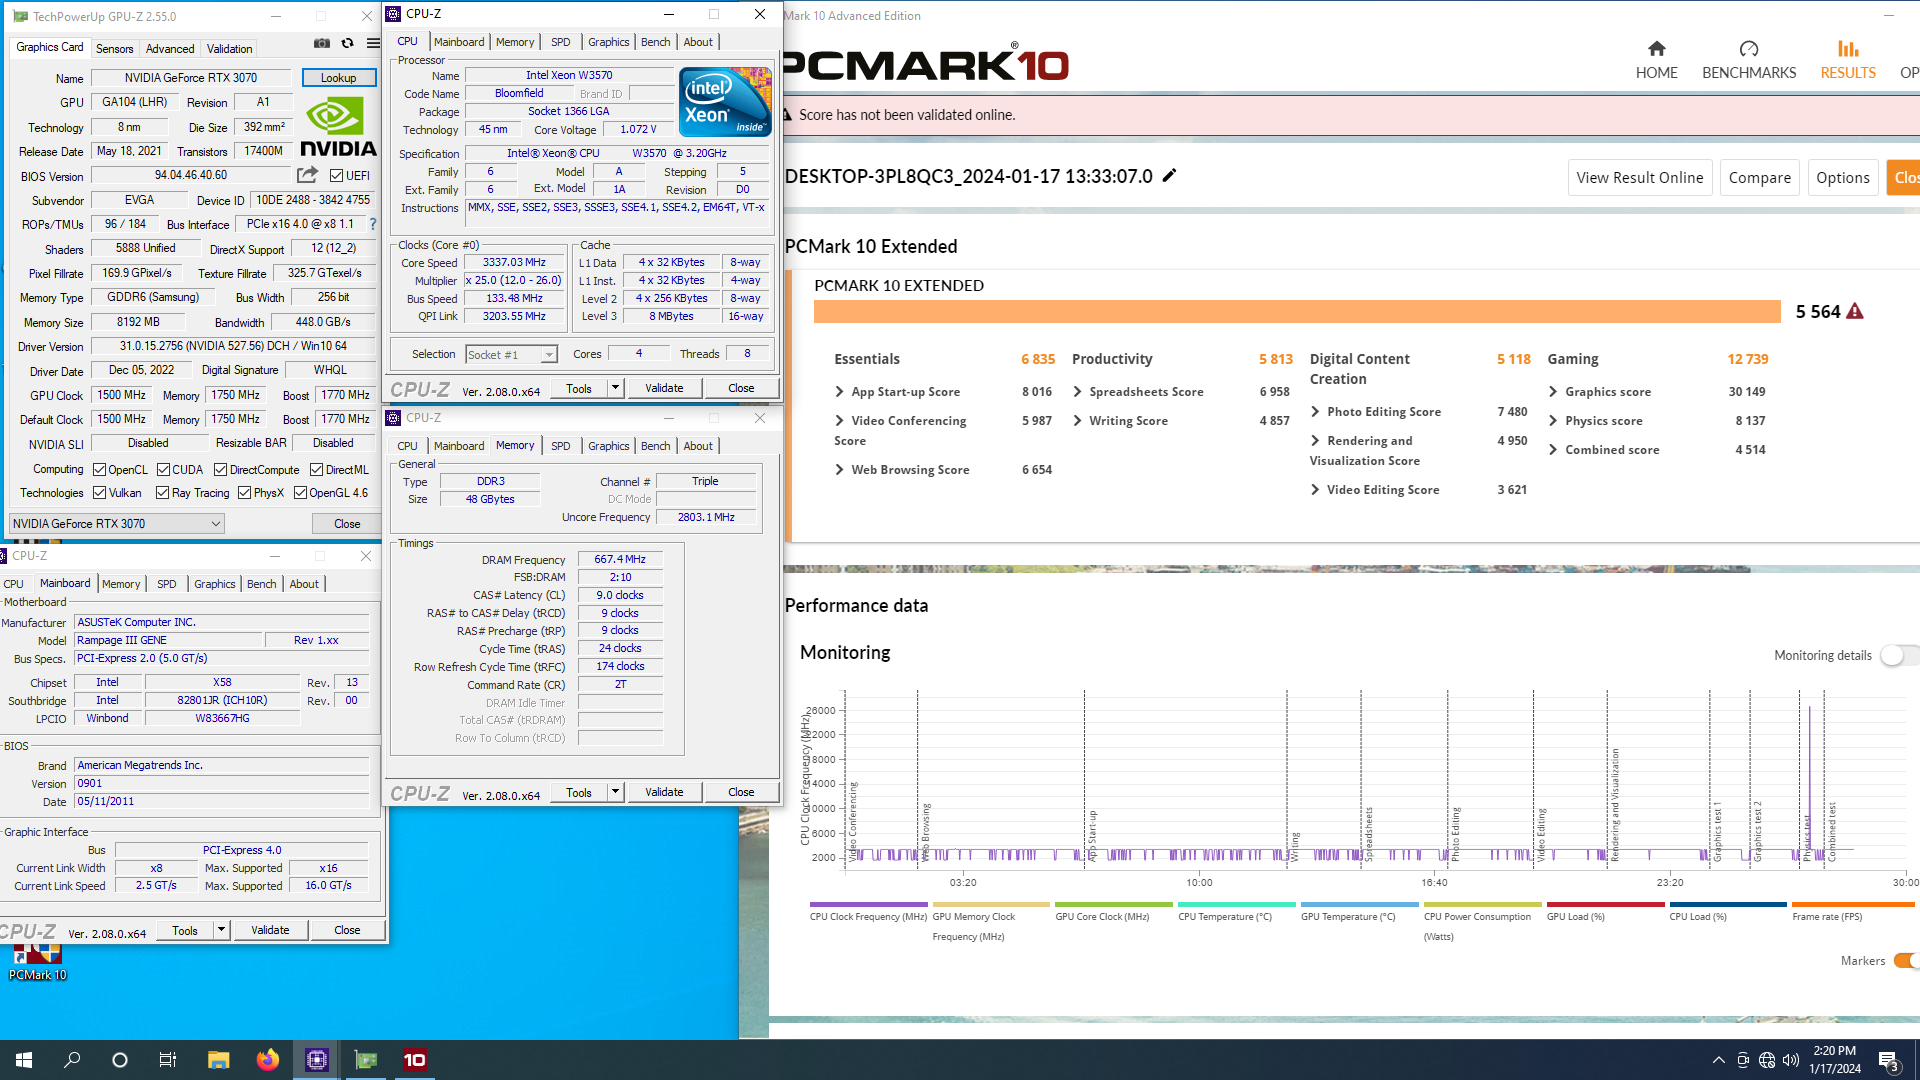1920x1080 pixels.
Task: Toggle the CUDA checkbox
Action: point(163,470)
